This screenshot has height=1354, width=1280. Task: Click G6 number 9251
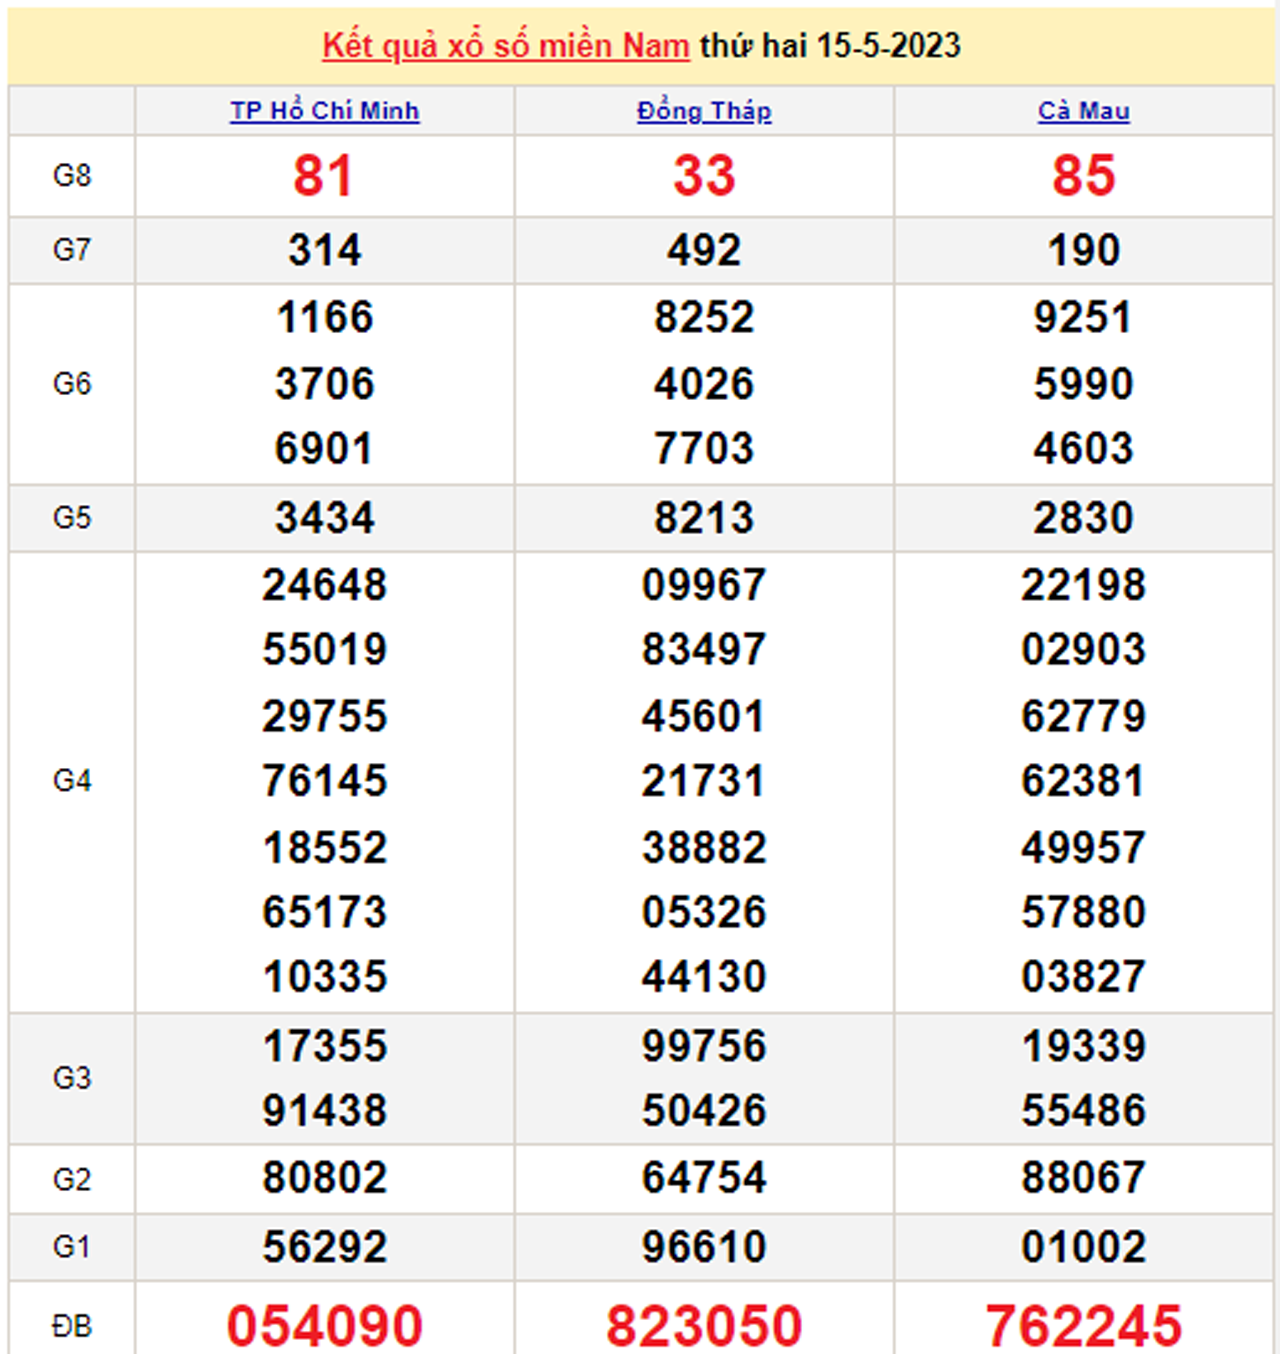click(1083, 318)
